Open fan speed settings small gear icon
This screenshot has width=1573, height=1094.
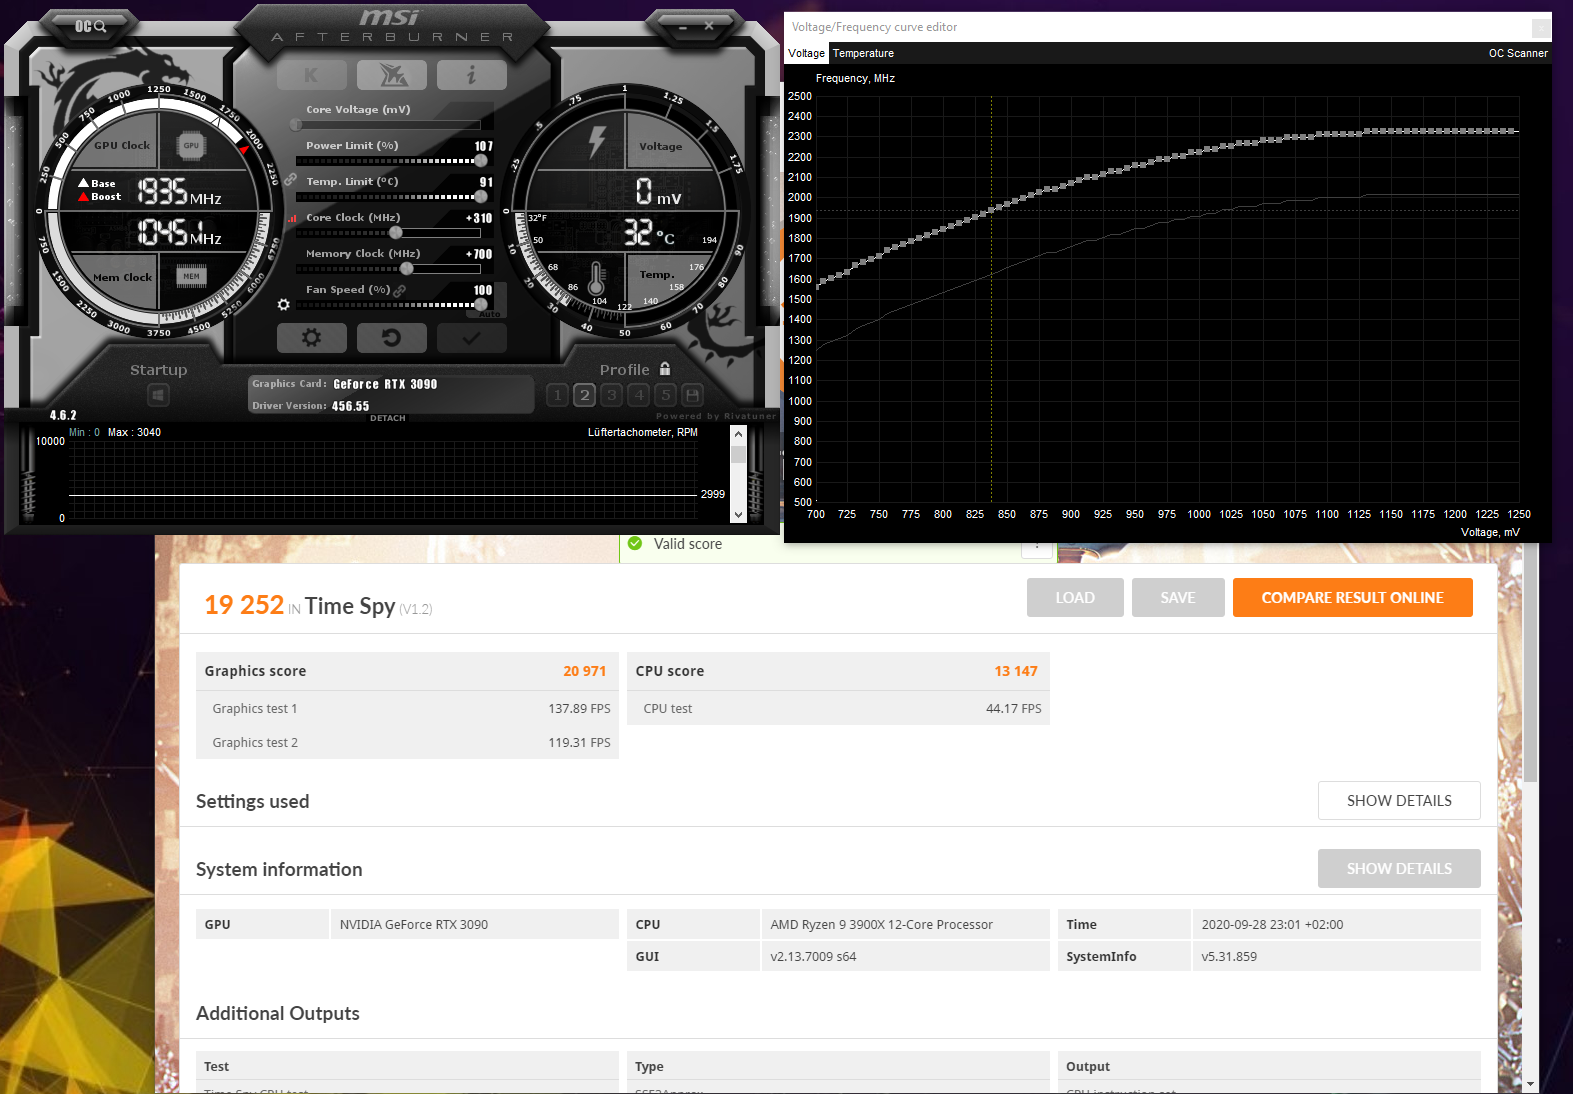coord(284,304)
